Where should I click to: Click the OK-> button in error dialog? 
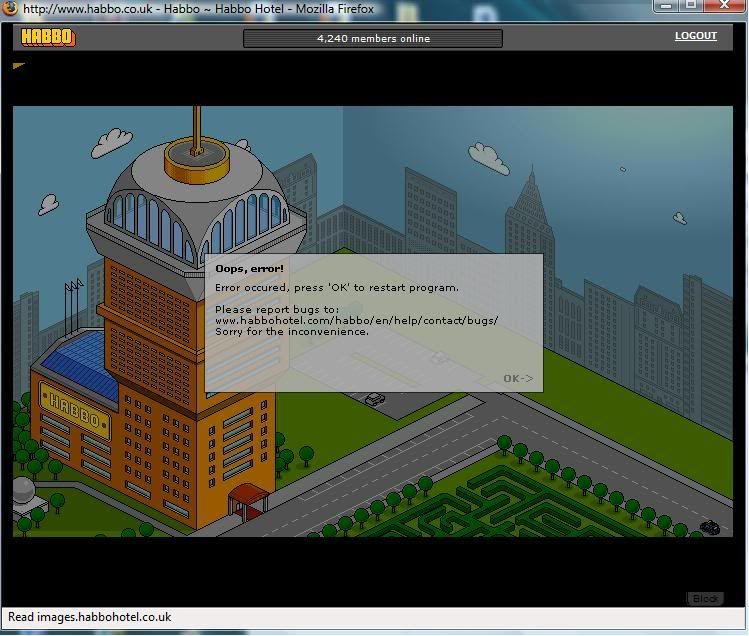click(x=518, y=378)
